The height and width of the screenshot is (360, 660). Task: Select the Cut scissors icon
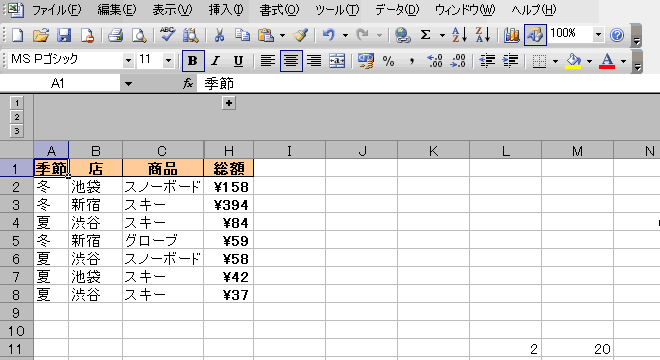click(x=219, y=35)
